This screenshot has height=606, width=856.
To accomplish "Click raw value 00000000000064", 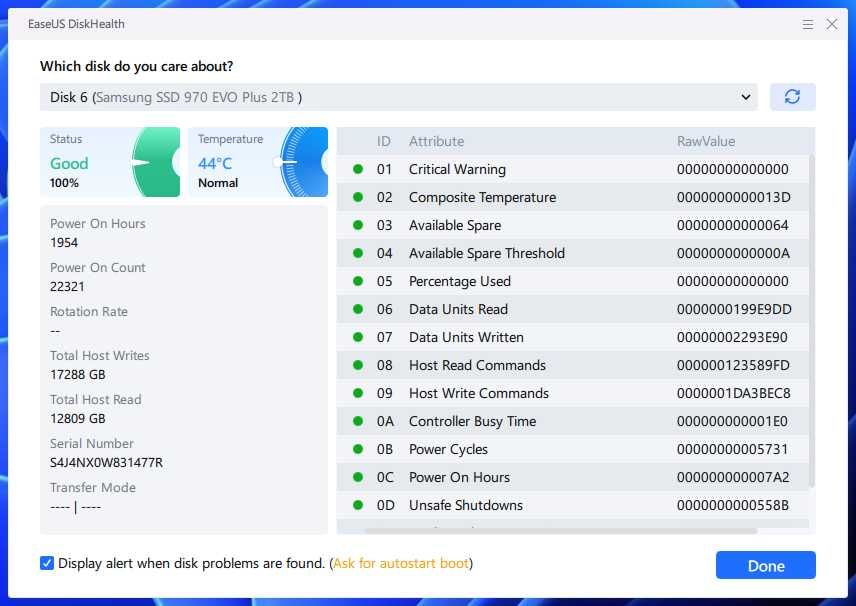I will (x=732, y=225).
